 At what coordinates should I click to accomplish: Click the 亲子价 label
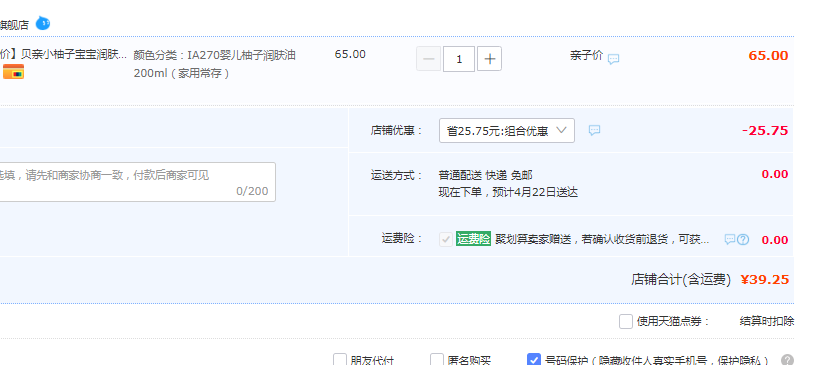586,55
